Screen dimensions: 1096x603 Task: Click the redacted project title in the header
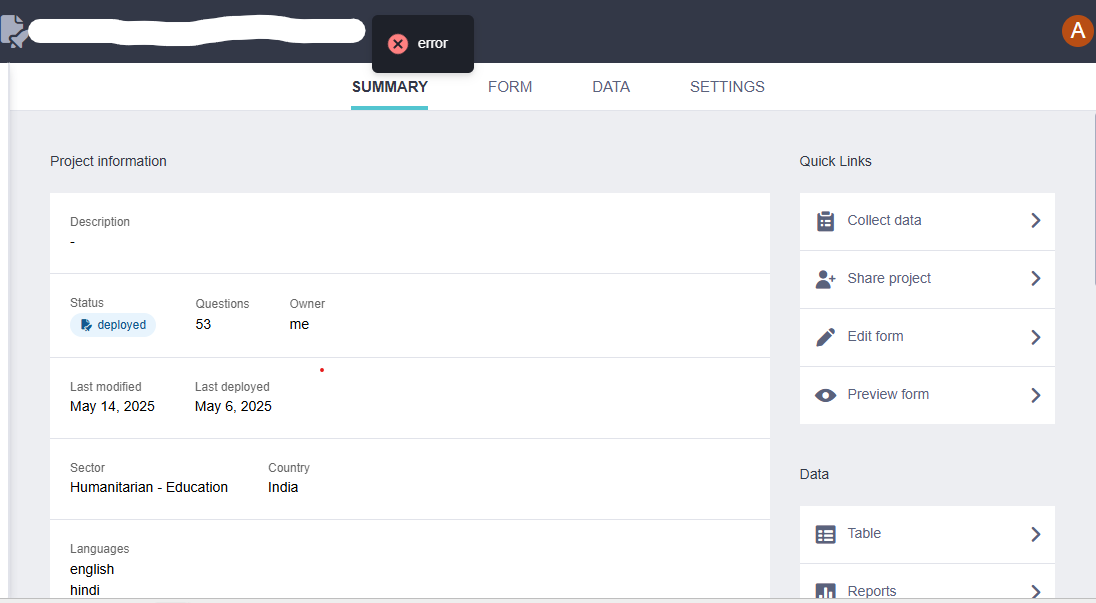pos(196,31)
